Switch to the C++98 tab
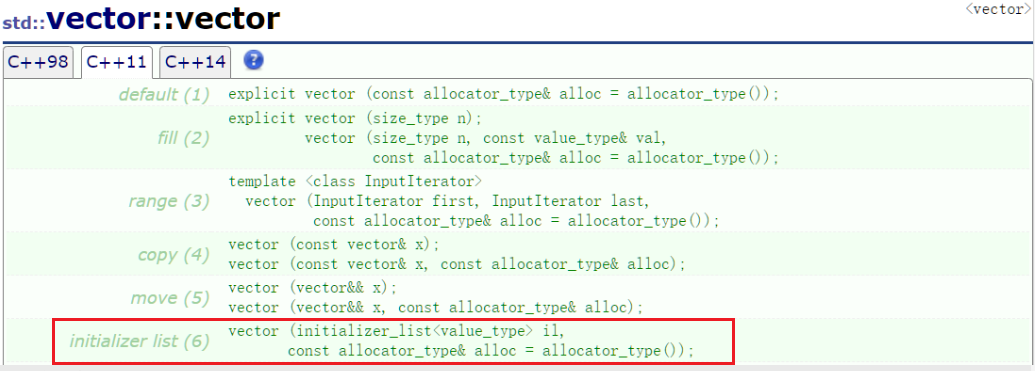Image resolution: width=1035 pixels, height=371 pixels. click(38, 62)
